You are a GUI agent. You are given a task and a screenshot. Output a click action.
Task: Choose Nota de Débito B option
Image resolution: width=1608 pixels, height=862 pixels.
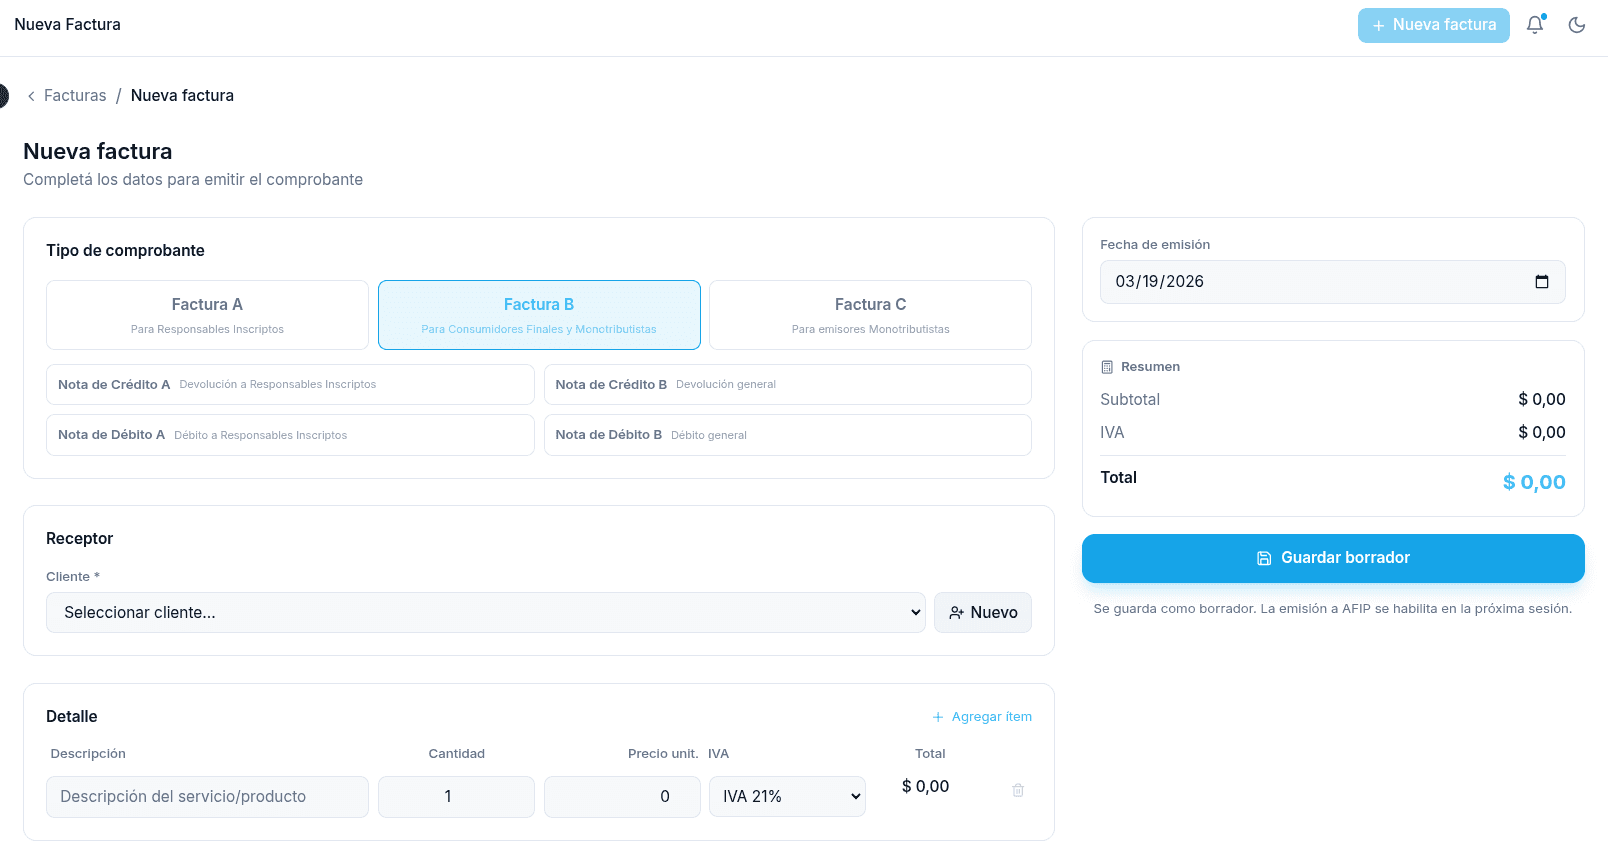[787, 435]
